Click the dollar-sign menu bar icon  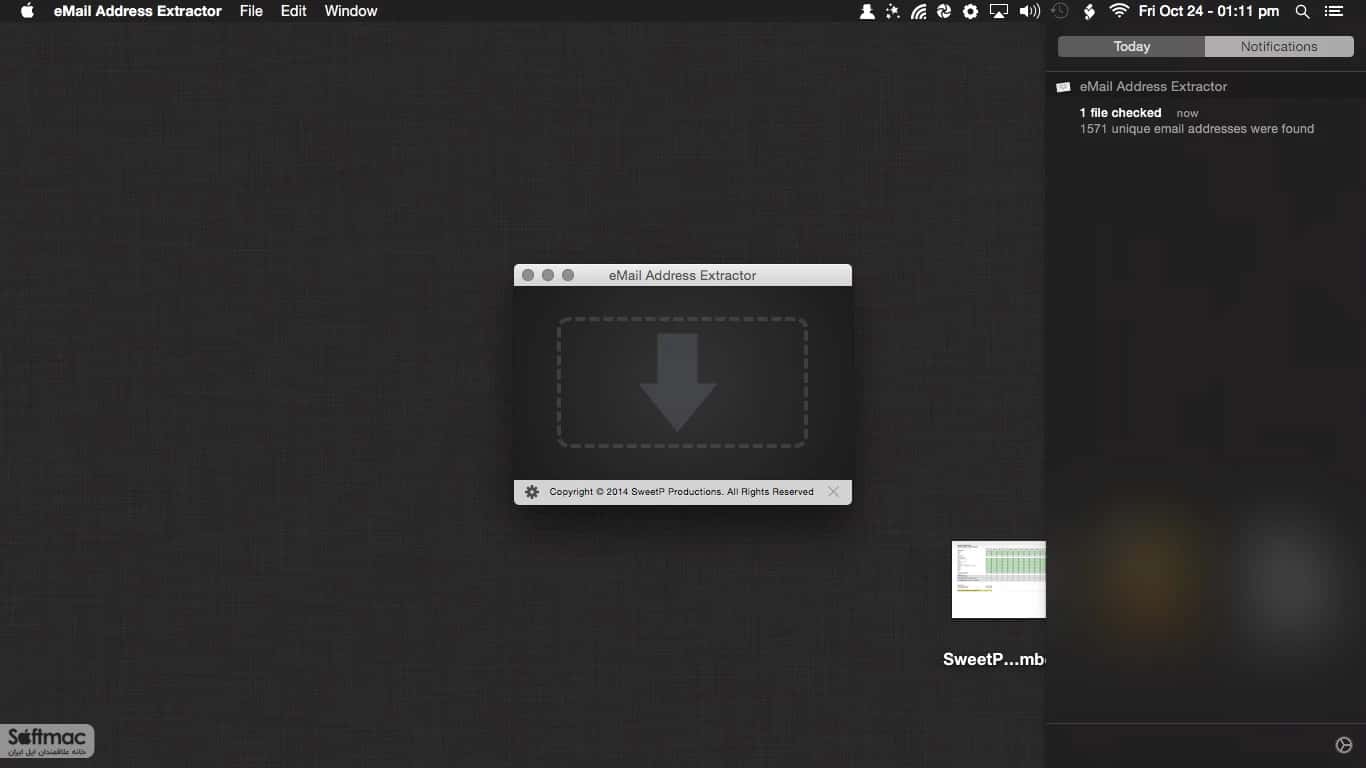(x=1090, y=11)
